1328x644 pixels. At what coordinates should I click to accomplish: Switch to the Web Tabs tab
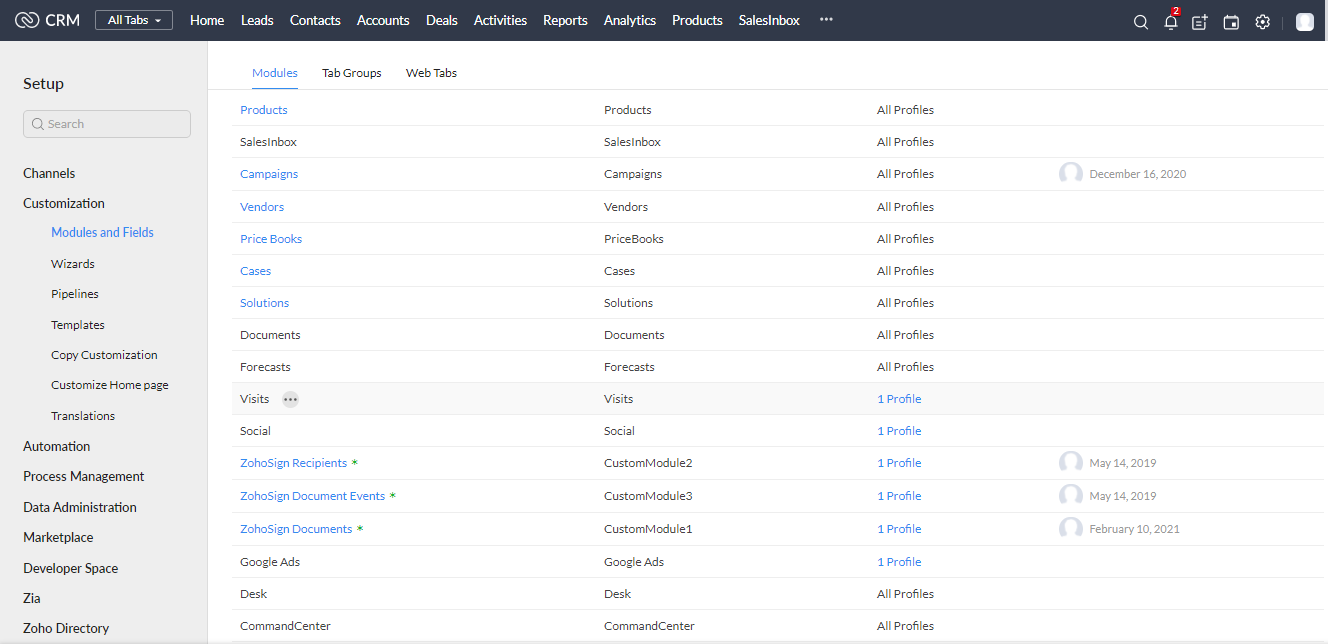(431, 73)
